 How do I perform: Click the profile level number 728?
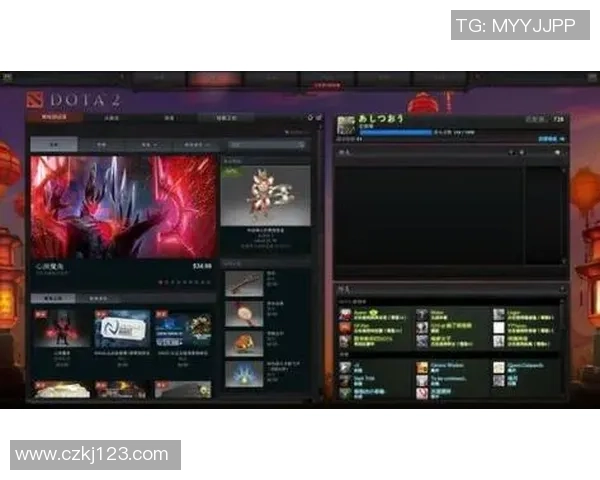pyautogui.click(x=558, y=119)
